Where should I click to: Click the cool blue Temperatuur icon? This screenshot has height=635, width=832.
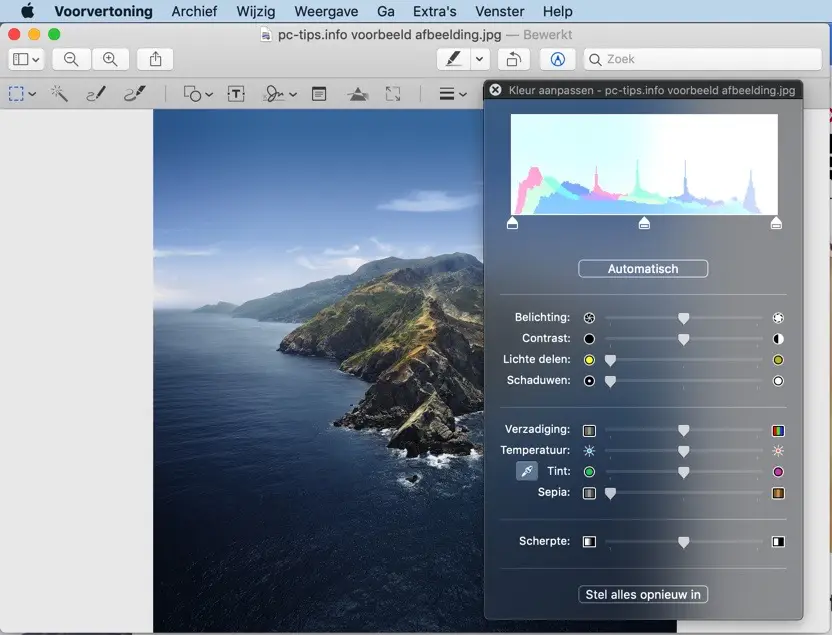pos(589,451)
